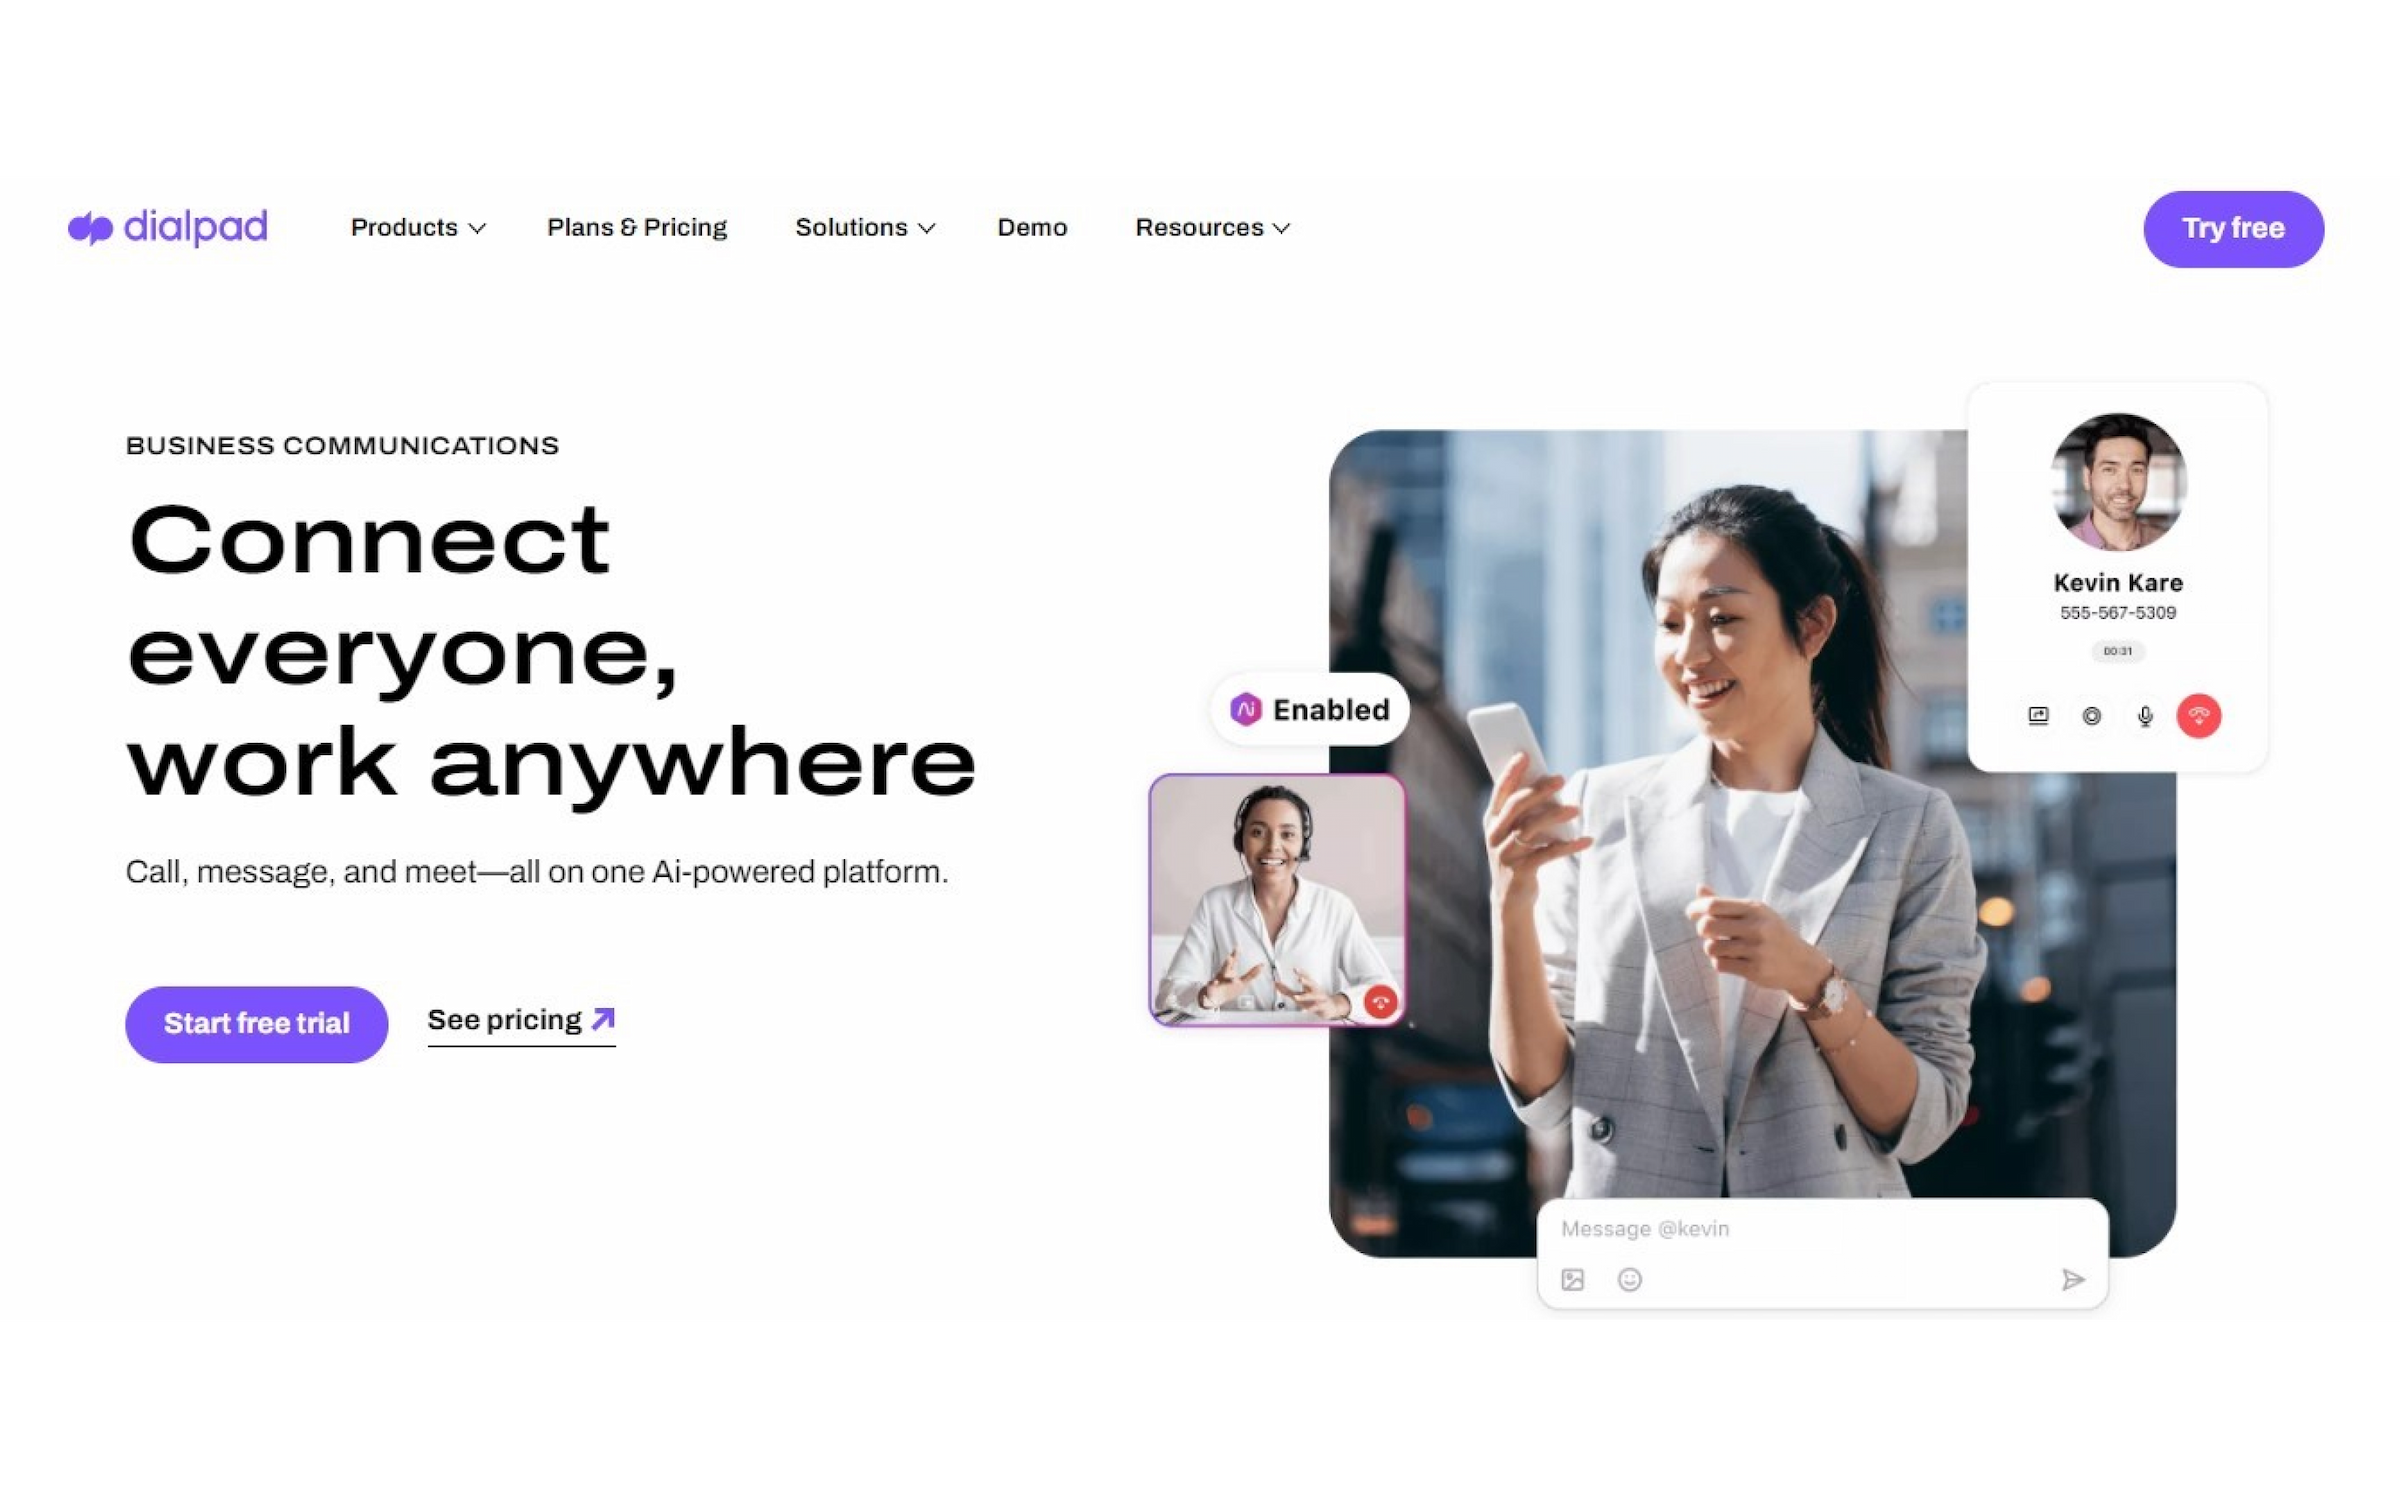Toggle the red end call button on video tile
The width and height of the screenshot is (2400, 1498).
click(x=1382, y=1001)
